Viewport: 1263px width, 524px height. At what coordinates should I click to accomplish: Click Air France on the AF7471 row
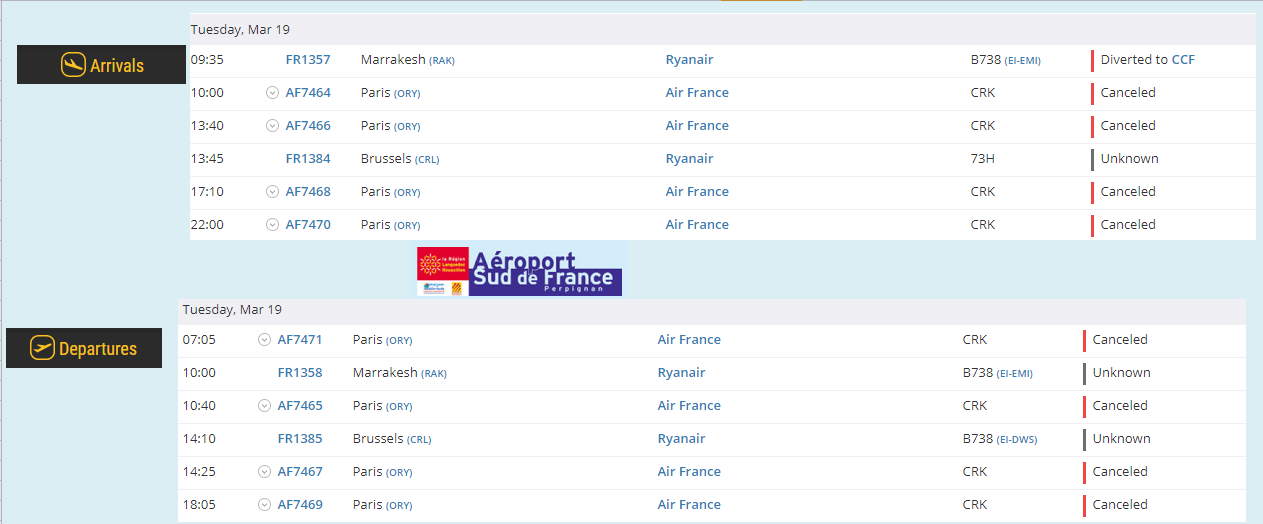[x=689, y=340]
